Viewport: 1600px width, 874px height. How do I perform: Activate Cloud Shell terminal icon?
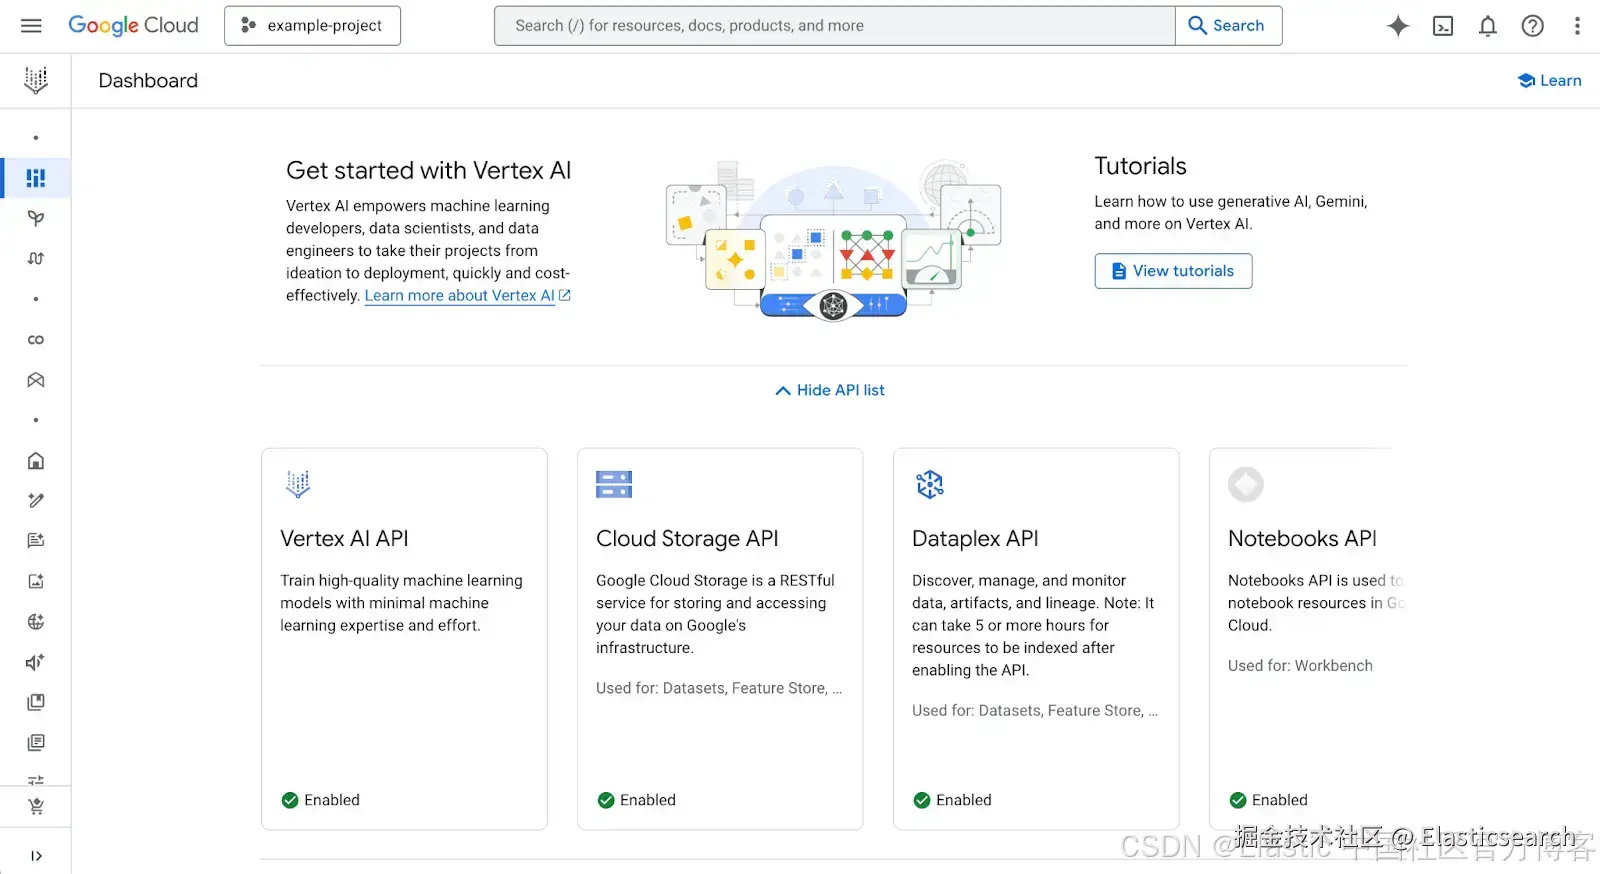[x=1443, y=26]
